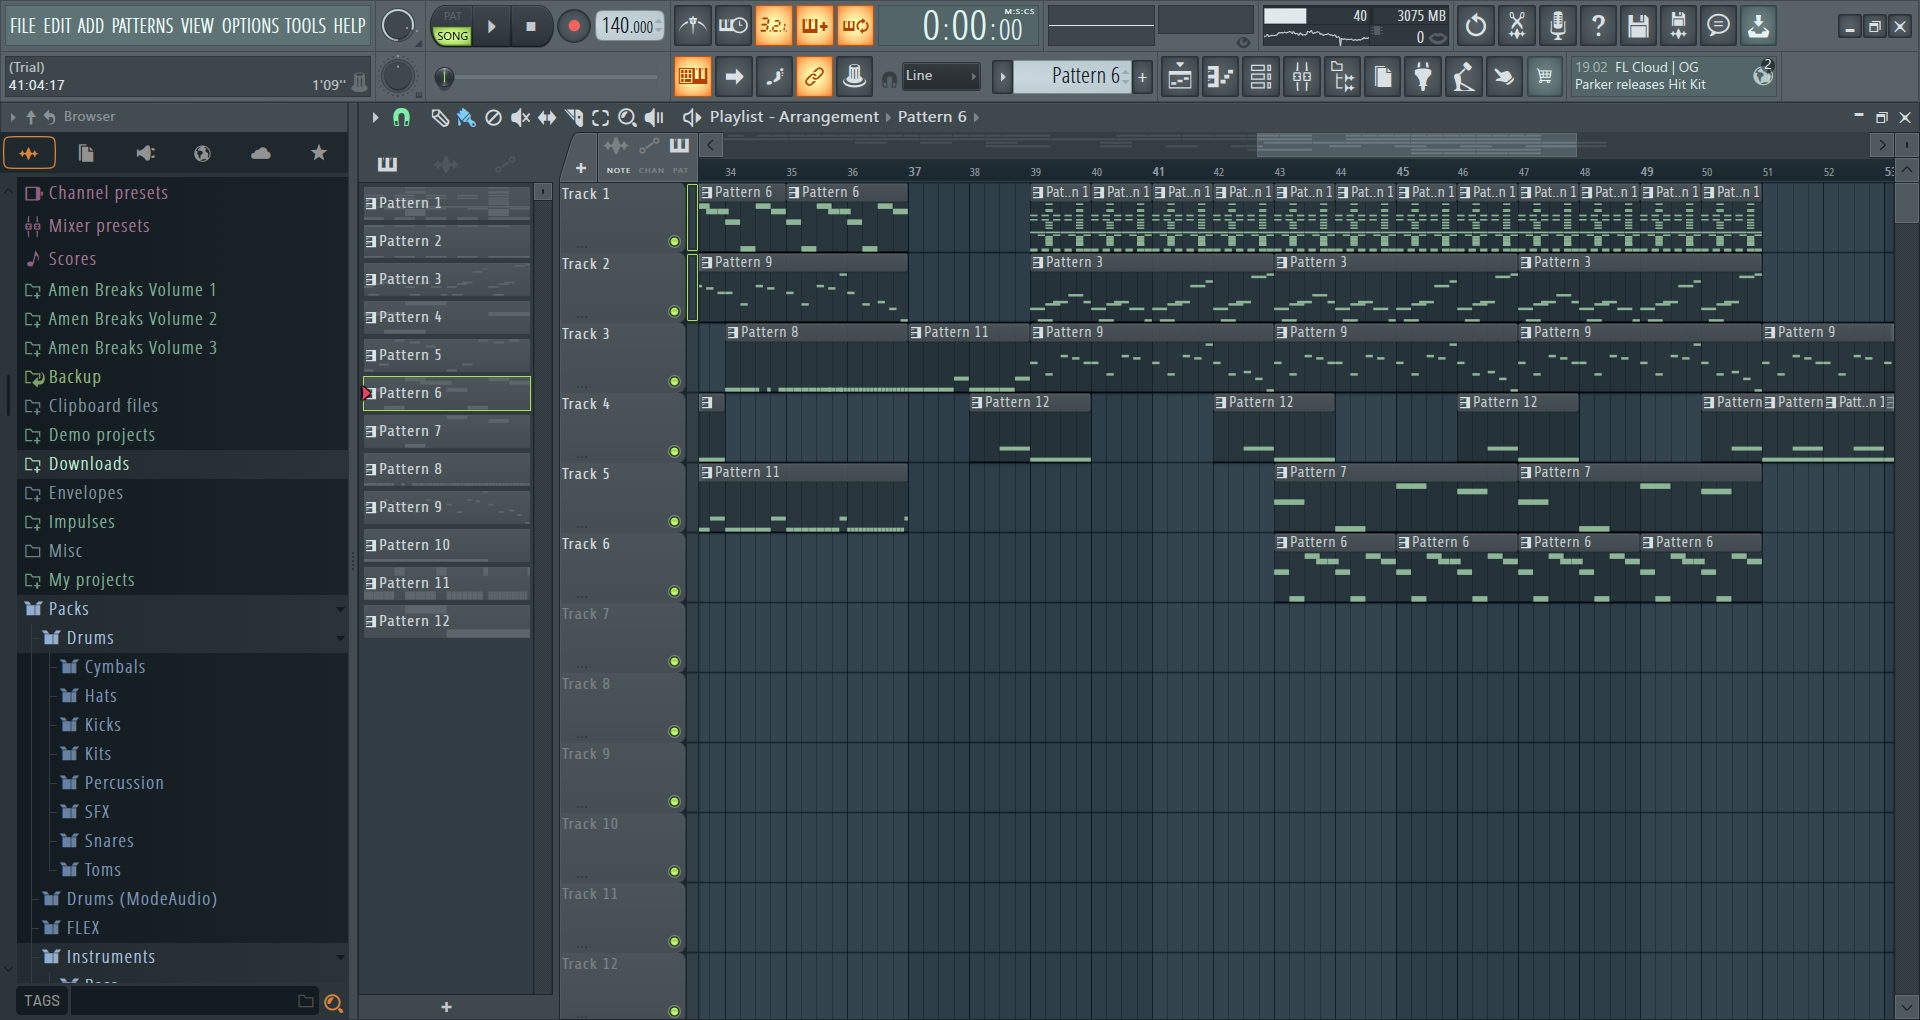This screenshot has width=1920, height=1020.
Task: Mute Track 6 with its green light
Action: (674, 591)
